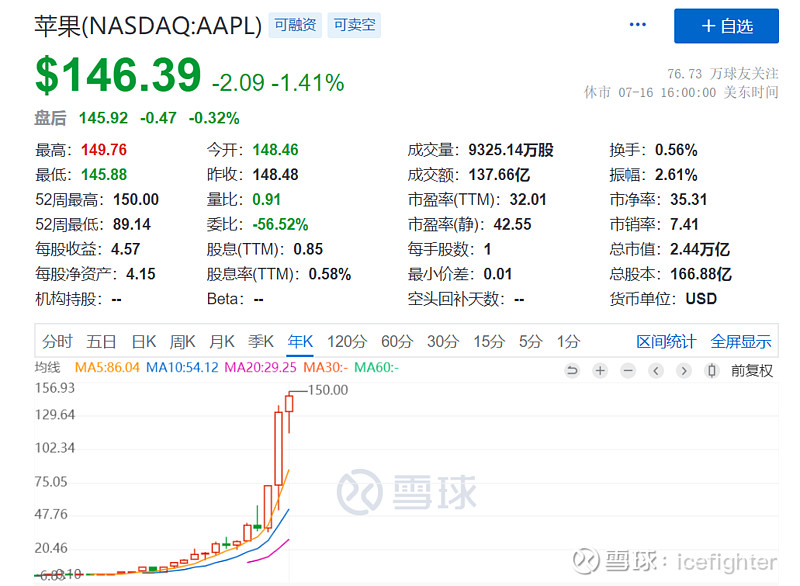Click the 全屏显示 fullscreen link
This screenshot has width=800, height=586.
(741, 341)
